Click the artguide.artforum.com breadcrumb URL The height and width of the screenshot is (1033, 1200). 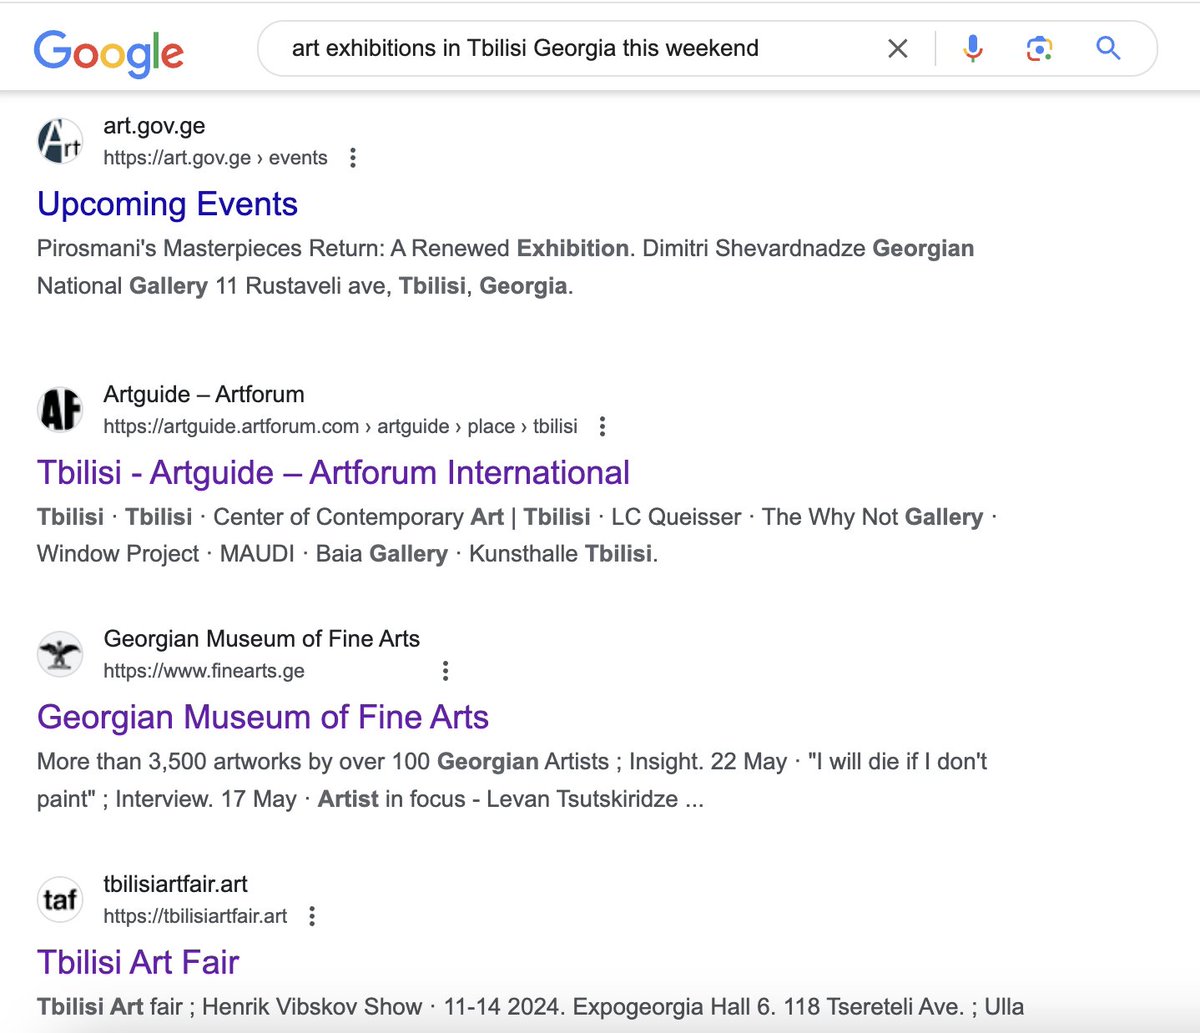pyautogui.click(x=340, y=427)
